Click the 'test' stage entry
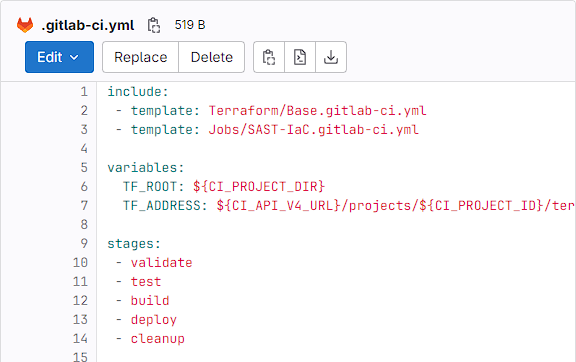The width and height of the screenshot is (576, 362). coord(146,282)
